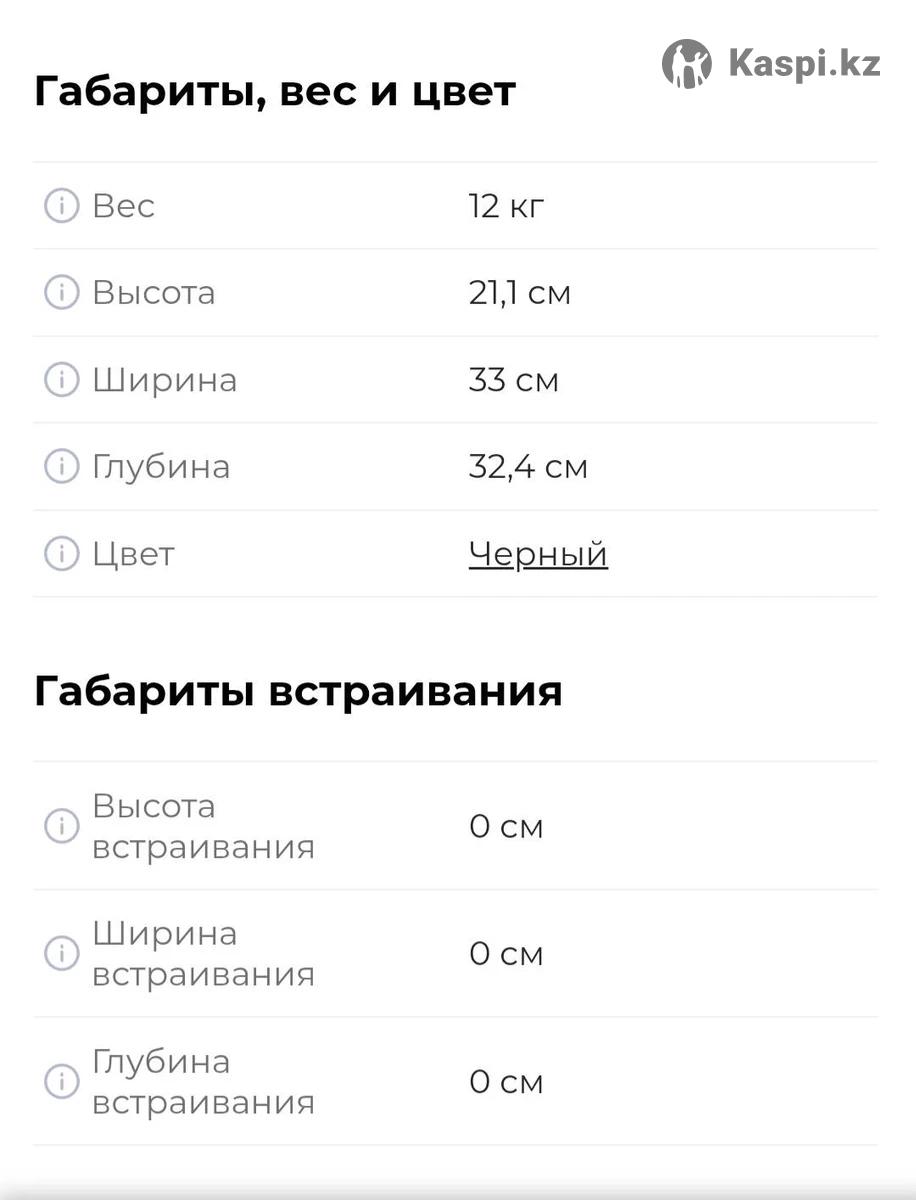Open the Черный color link
916x1200 pixels.
click(538, 554)
